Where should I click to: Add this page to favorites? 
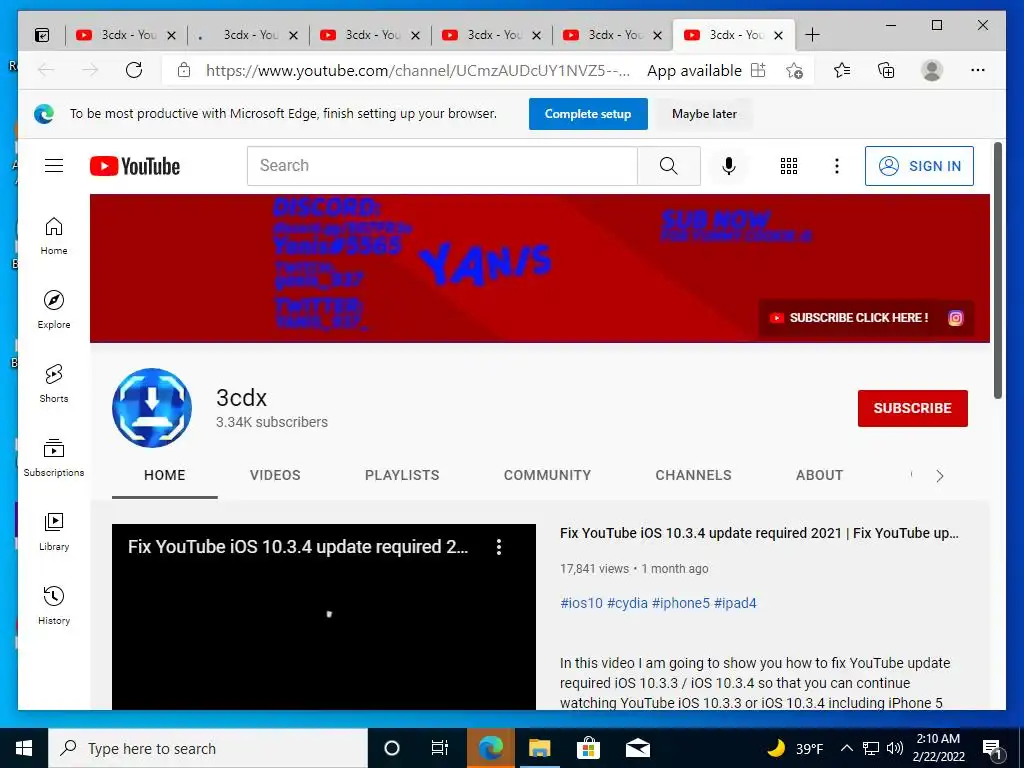point(794,70)
